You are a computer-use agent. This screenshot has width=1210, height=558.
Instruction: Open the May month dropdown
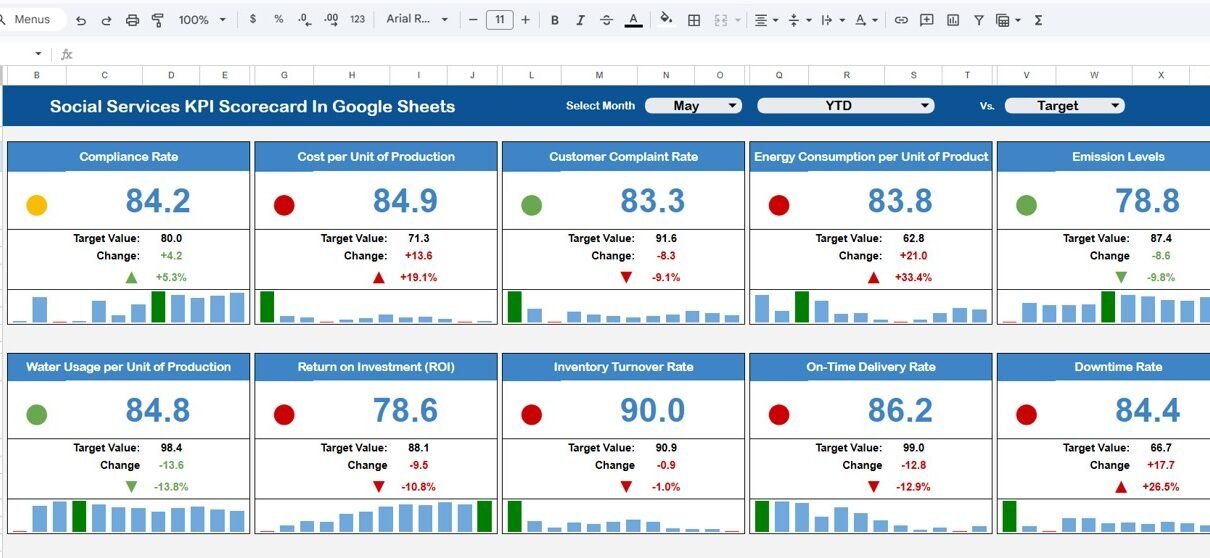[x=692, y=106]
